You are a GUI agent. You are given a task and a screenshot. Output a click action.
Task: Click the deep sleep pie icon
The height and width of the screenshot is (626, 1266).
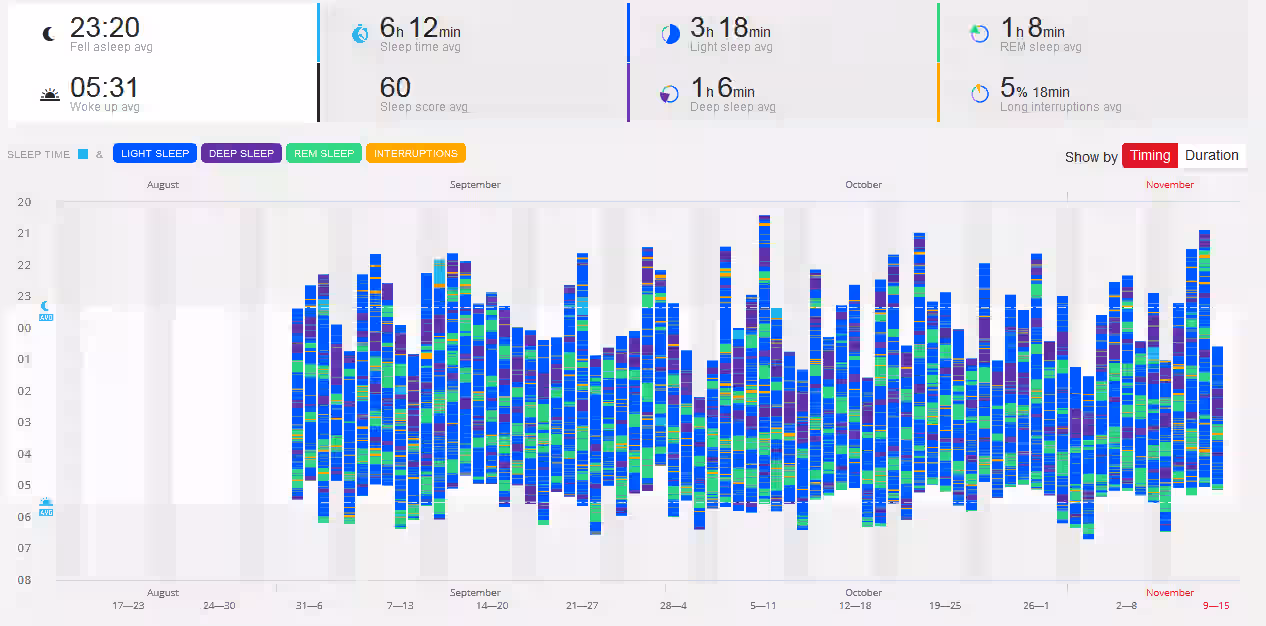tap(669, 94)
